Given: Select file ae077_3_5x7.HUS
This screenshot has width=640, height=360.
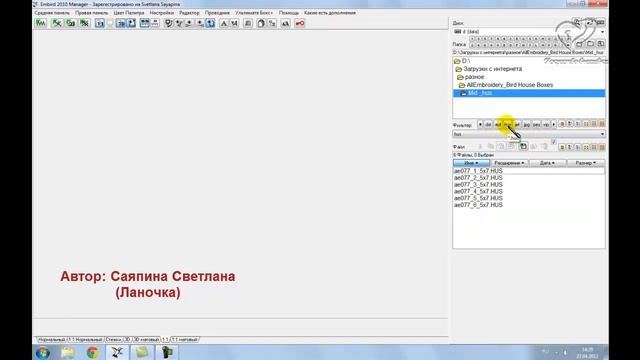Looking at the screenshot, I should tap(478, 184).
